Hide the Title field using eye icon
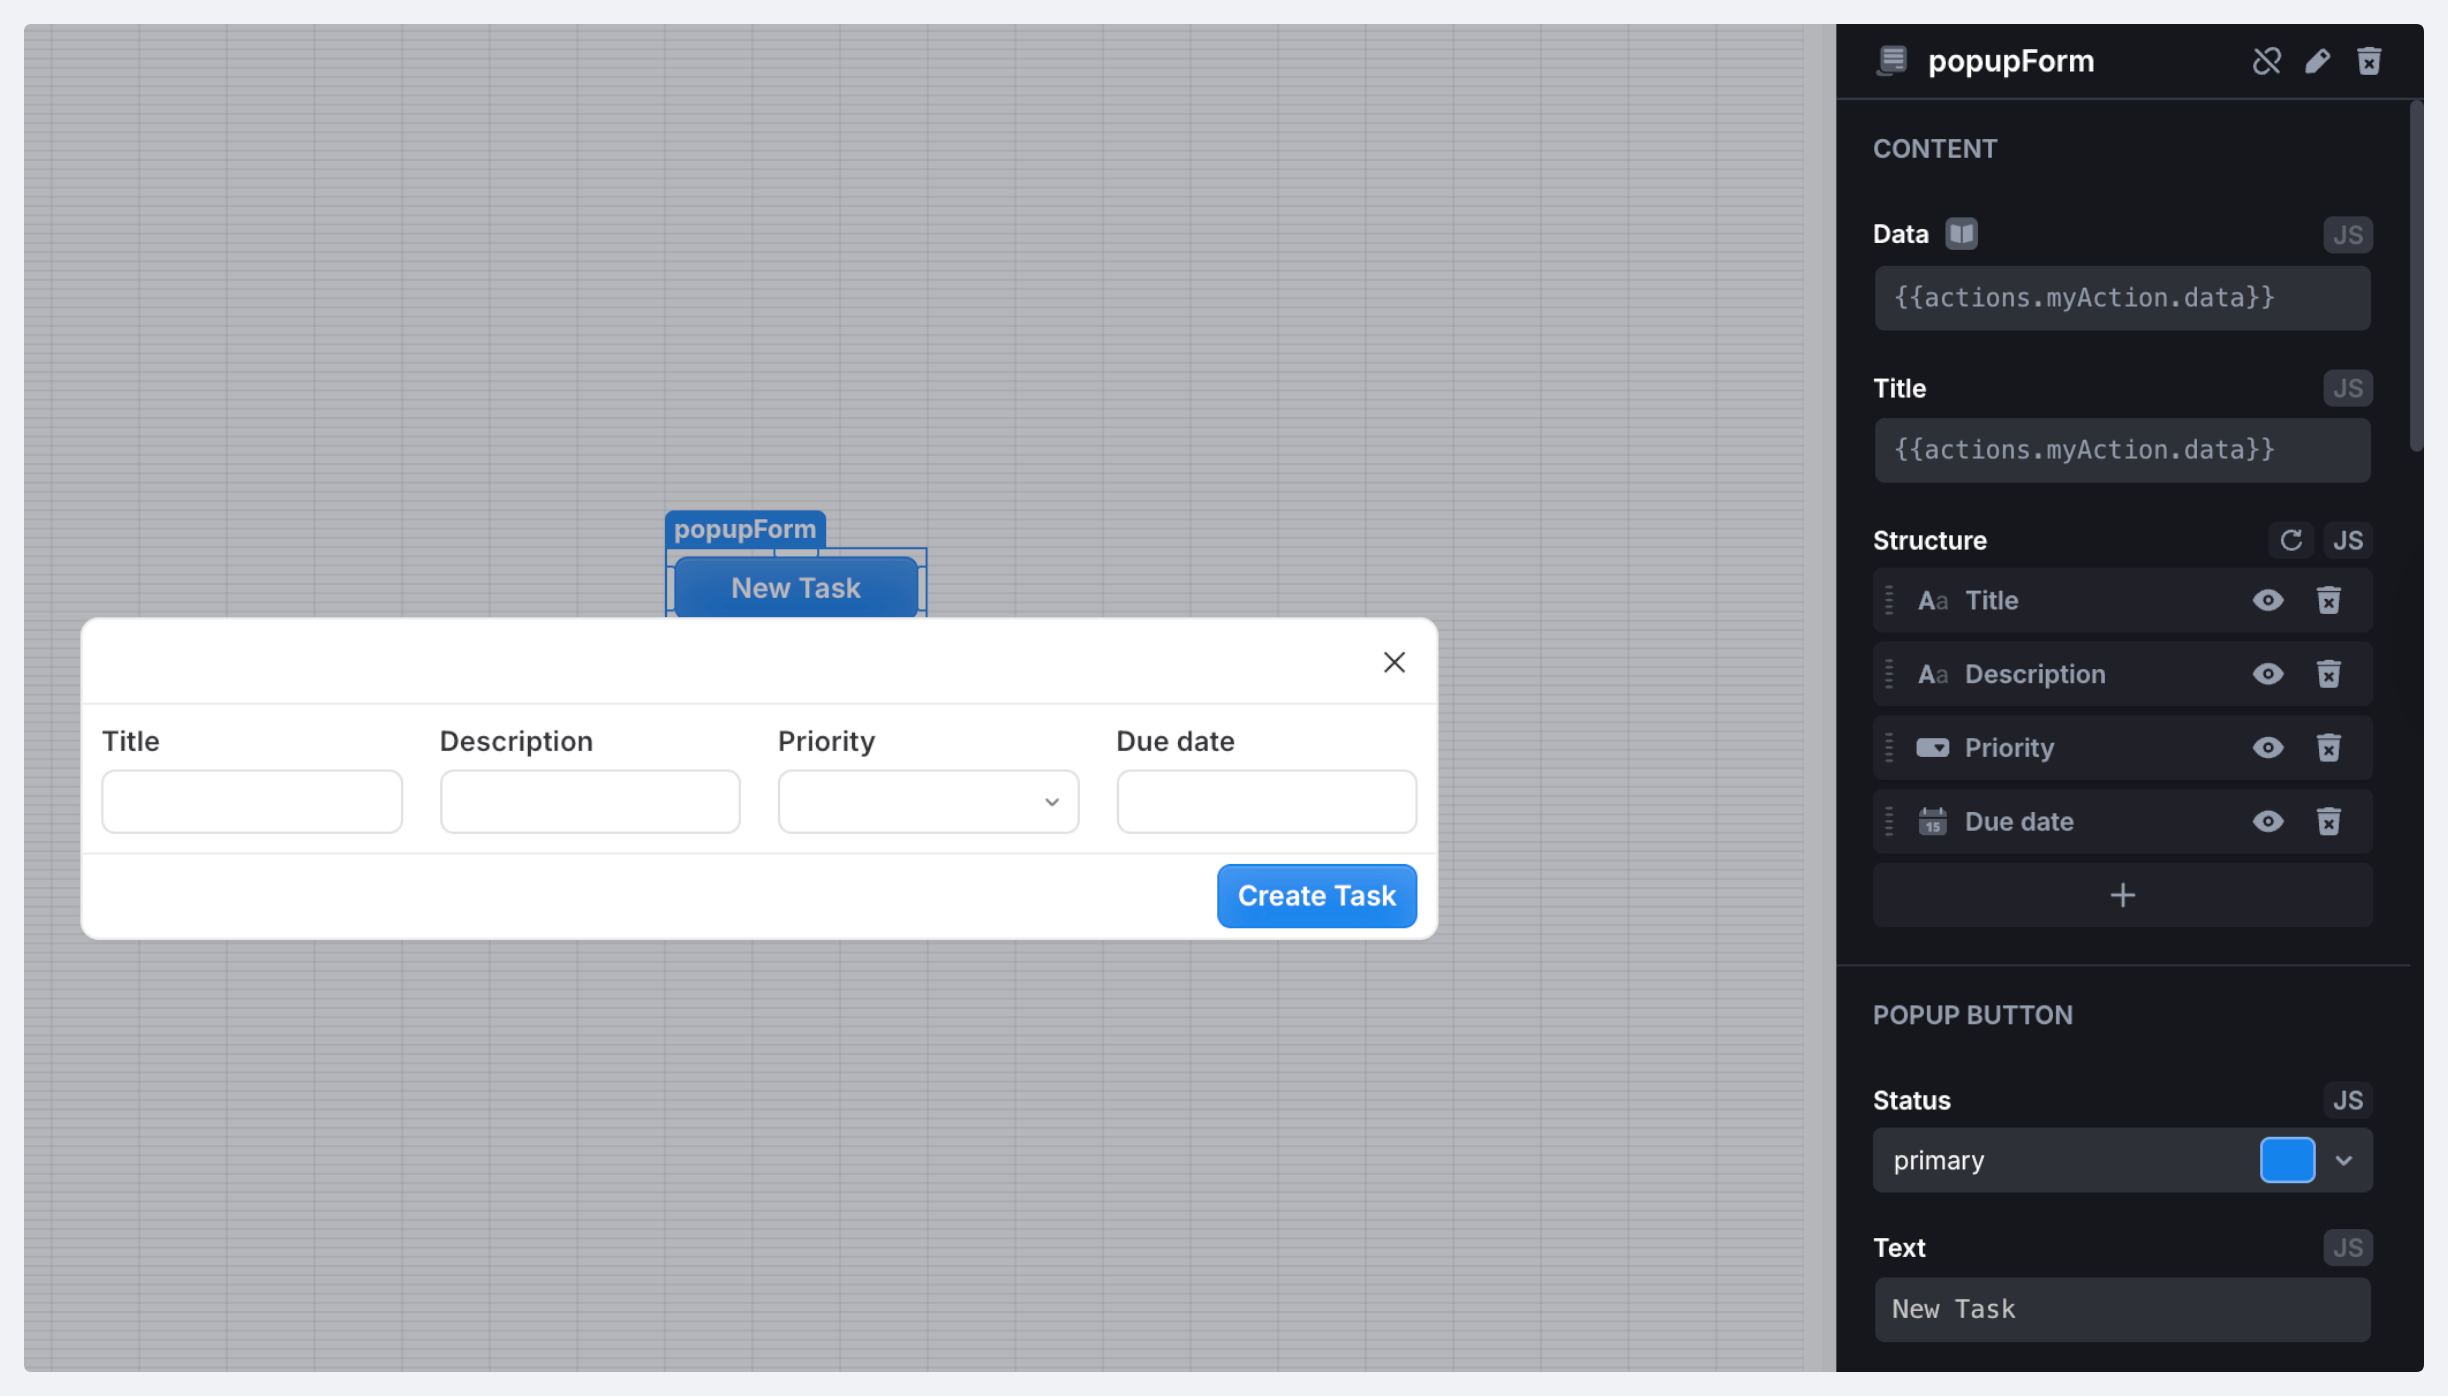The height and width of the screenshot is (1396, 2448). pos(2267,600)
